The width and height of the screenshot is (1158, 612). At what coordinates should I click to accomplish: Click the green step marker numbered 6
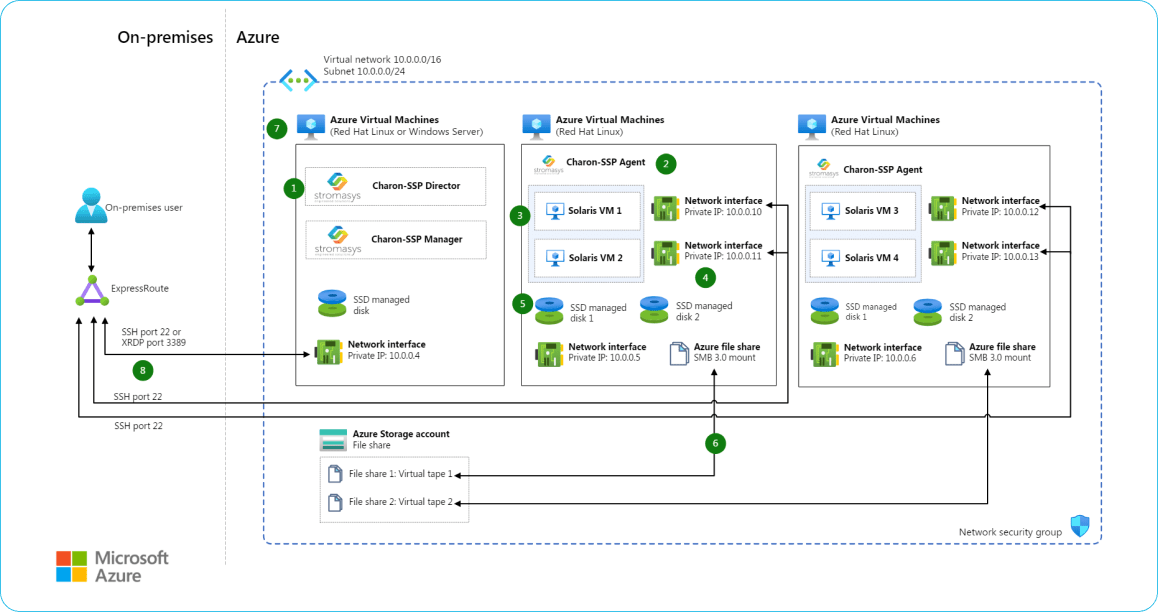pos(714,441)
